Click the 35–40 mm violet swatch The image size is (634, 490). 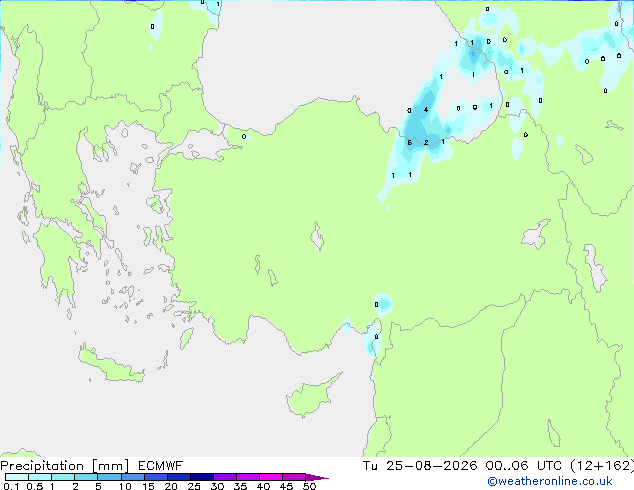[248, 477]
